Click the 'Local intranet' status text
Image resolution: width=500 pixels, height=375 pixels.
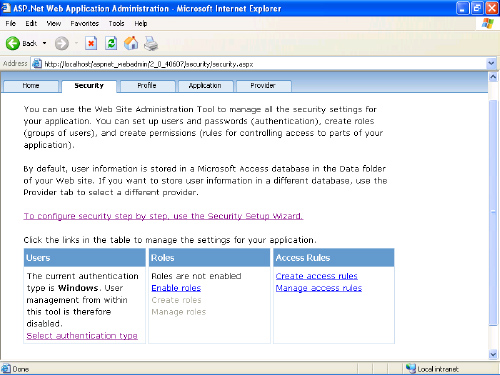[x=438, y=369]
